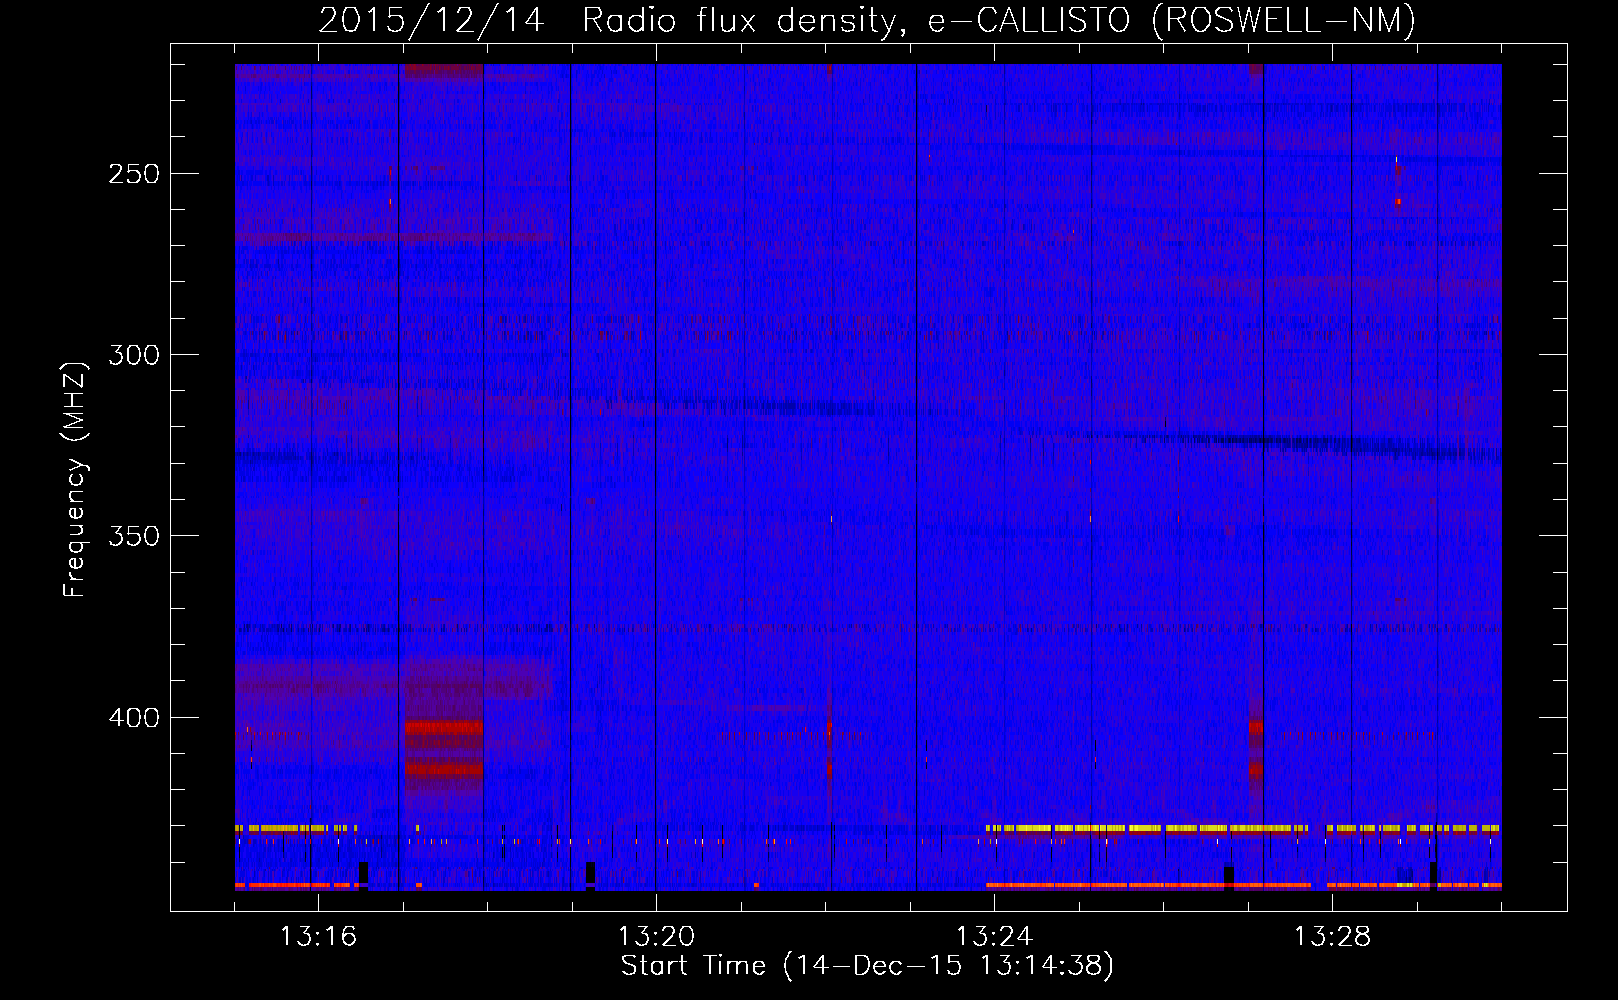This screenshot has height=1000, width=1618.
Task: Select the 400 frequency tick label
Action: pos(134,718)
